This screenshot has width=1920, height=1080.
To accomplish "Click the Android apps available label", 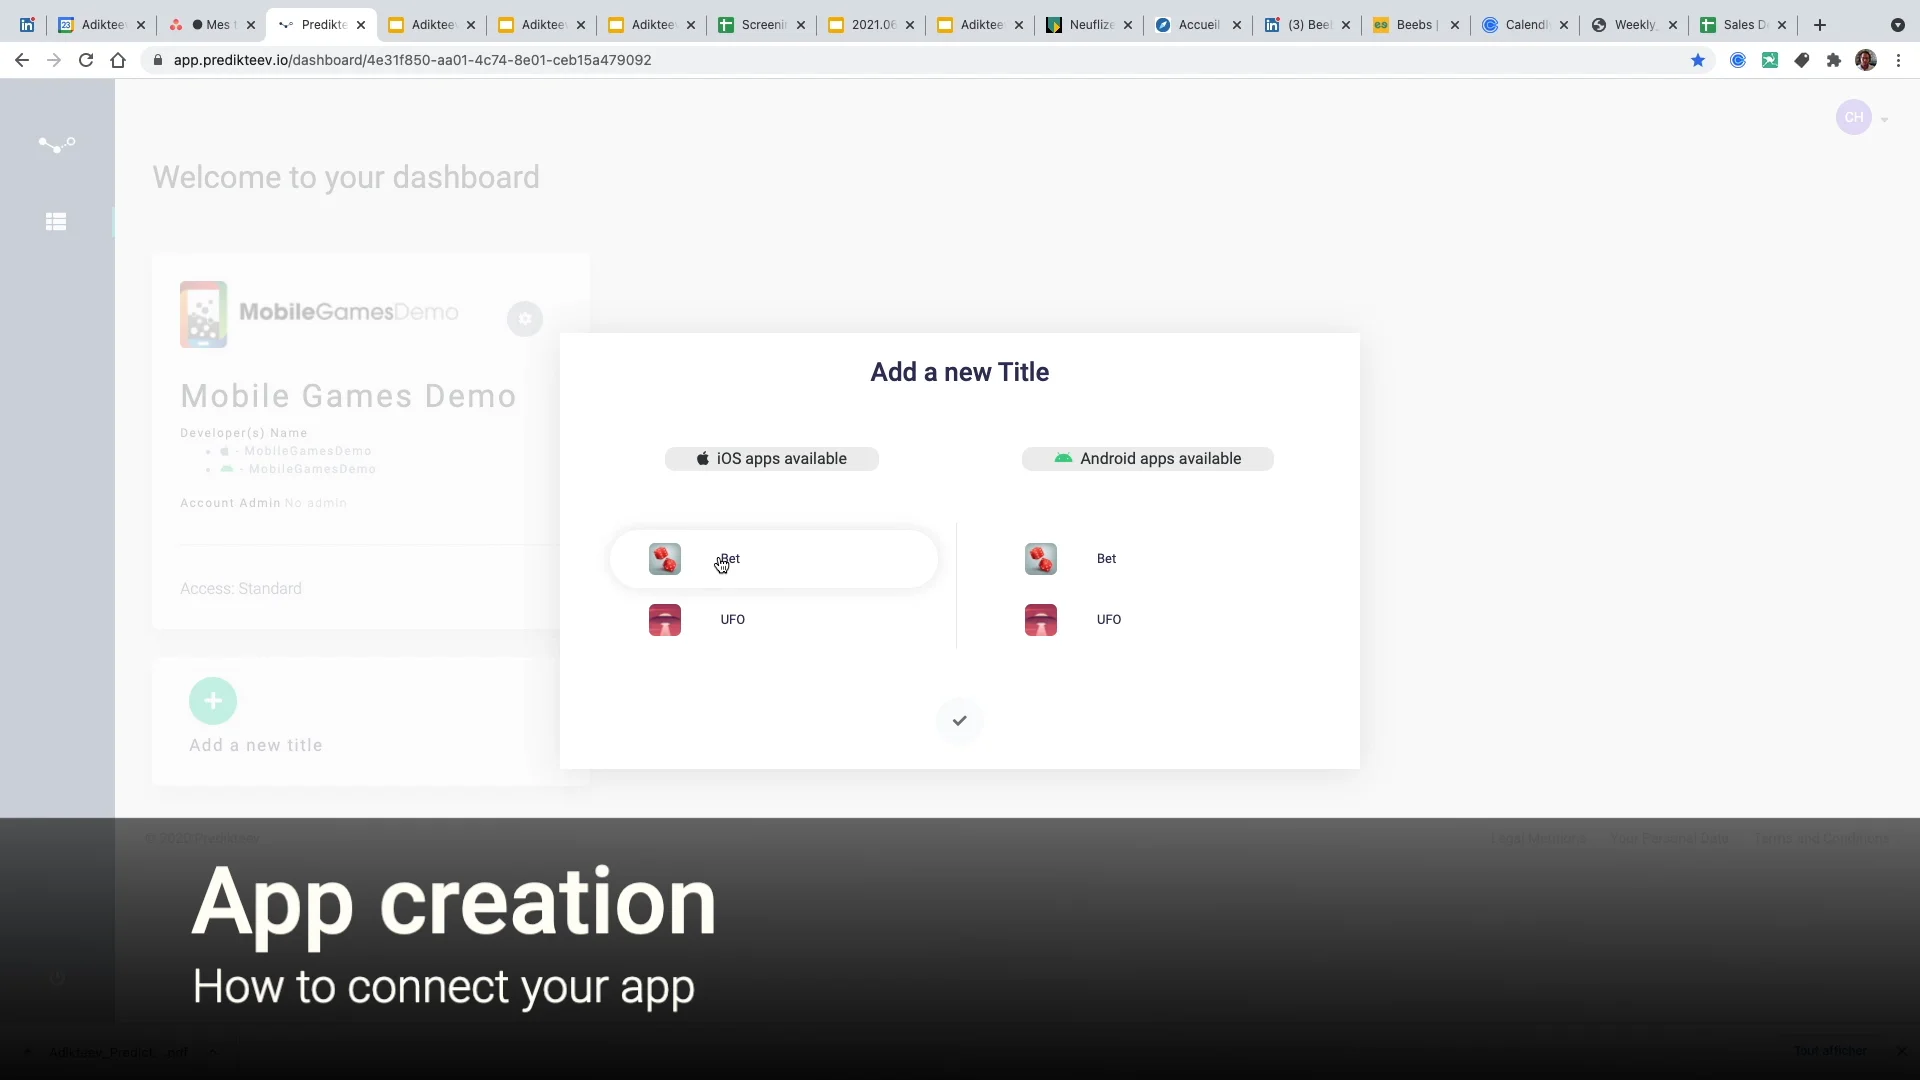I will pyautogui.click(x=1148, y=459).
